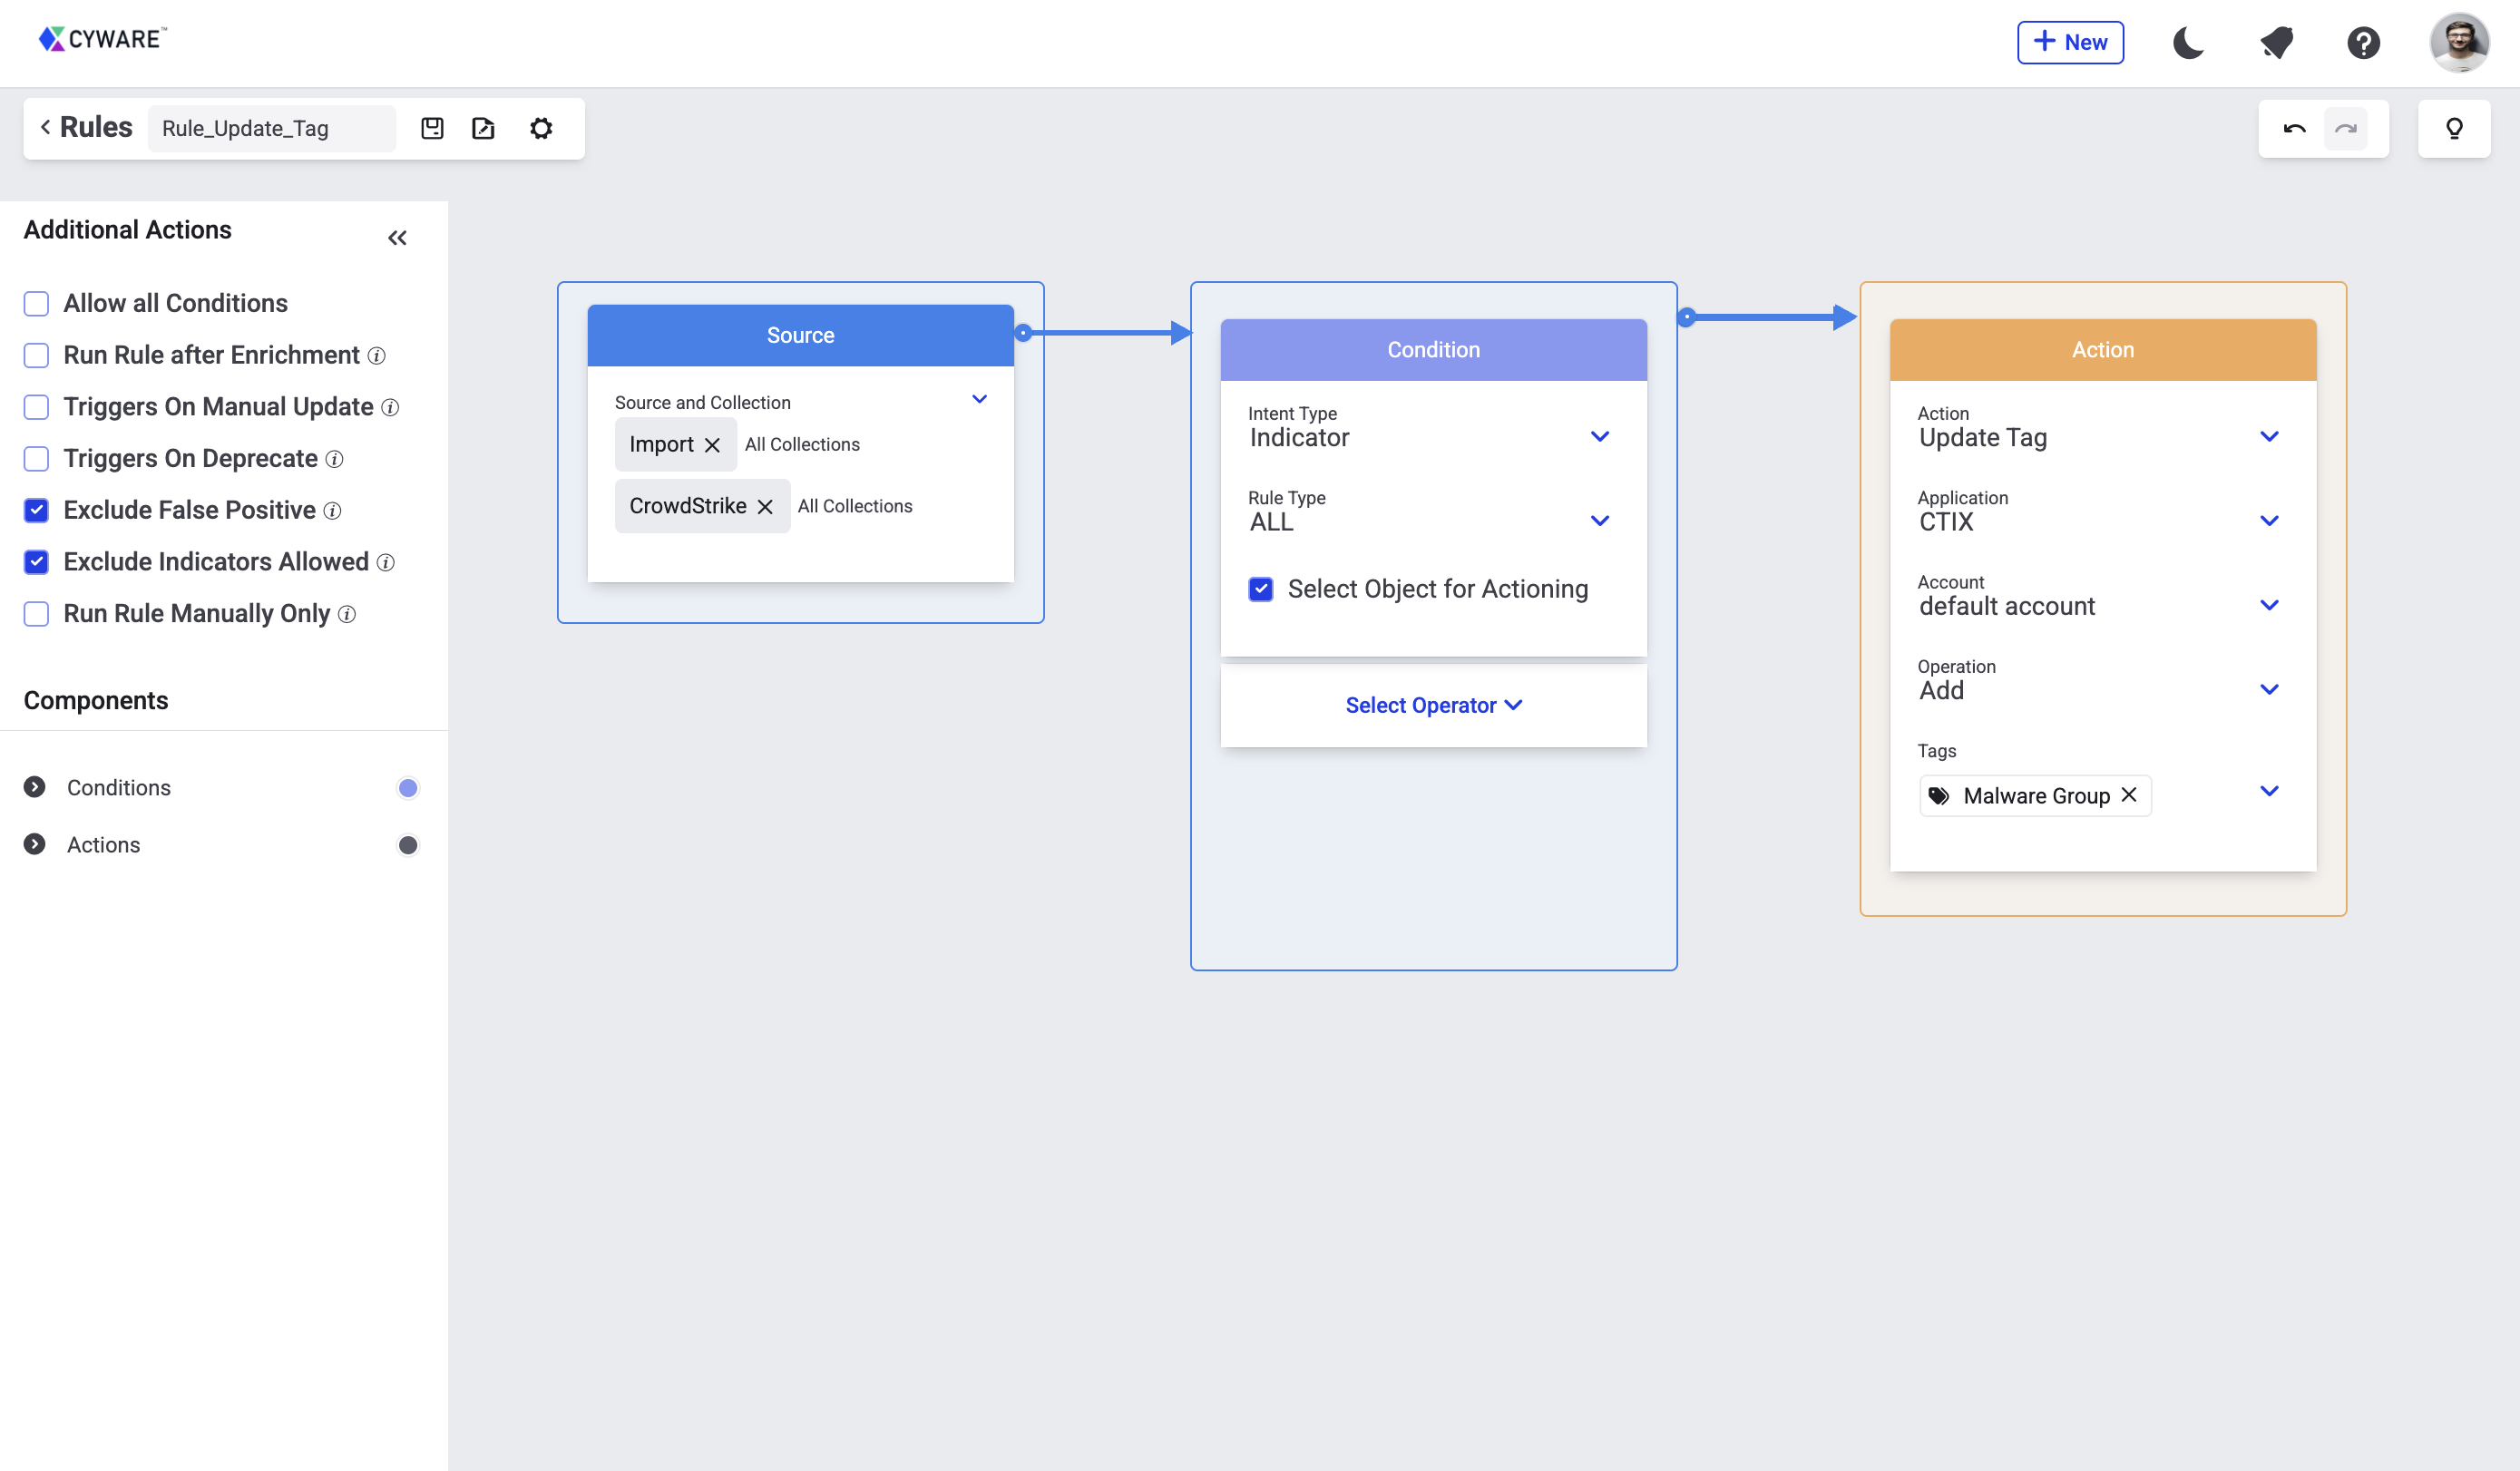Click the save rule icon

click(432, 128)
